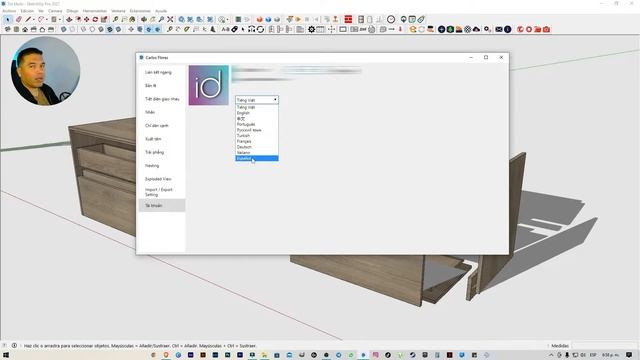Click the red stacked-bars plugin icon
The height and width of the screenshot is (360, 640).
348,19
